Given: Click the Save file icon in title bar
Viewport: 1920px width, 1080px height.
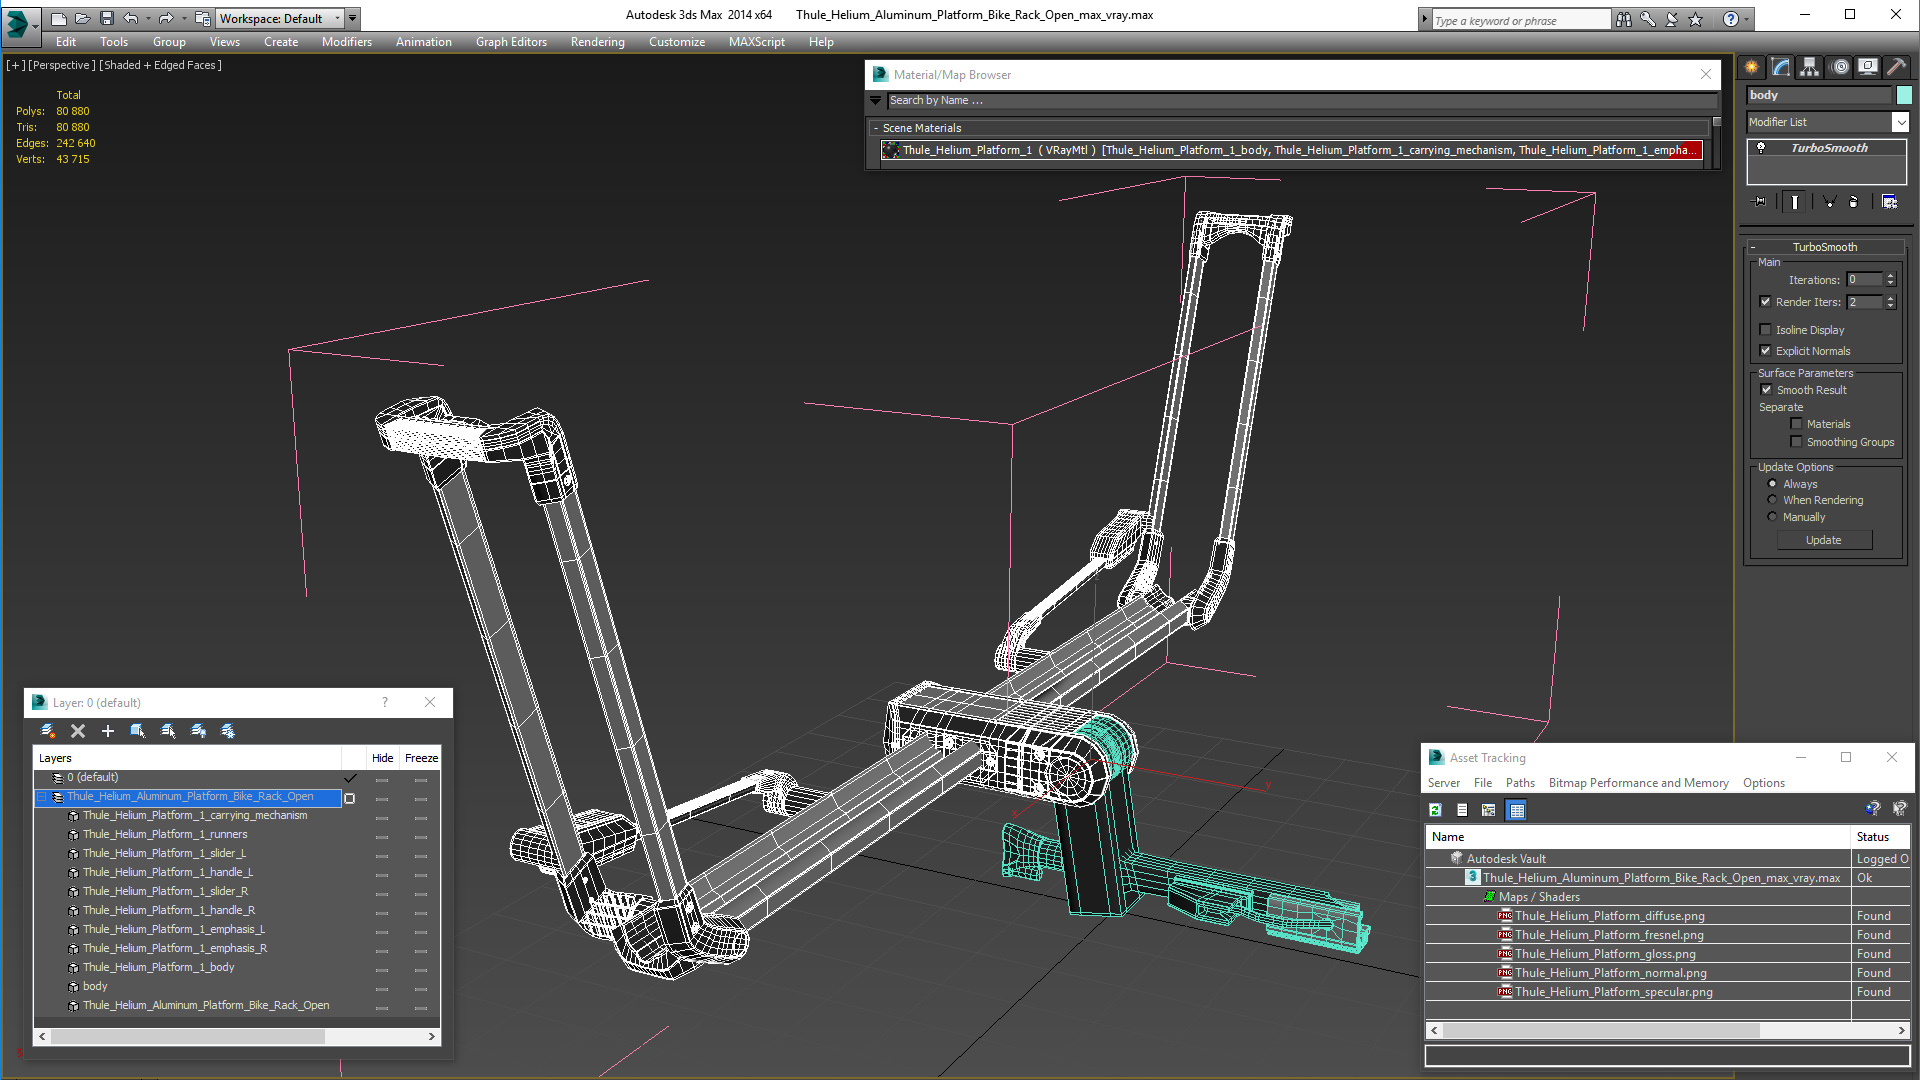Looking at the screenshot, I should point(107,18).
